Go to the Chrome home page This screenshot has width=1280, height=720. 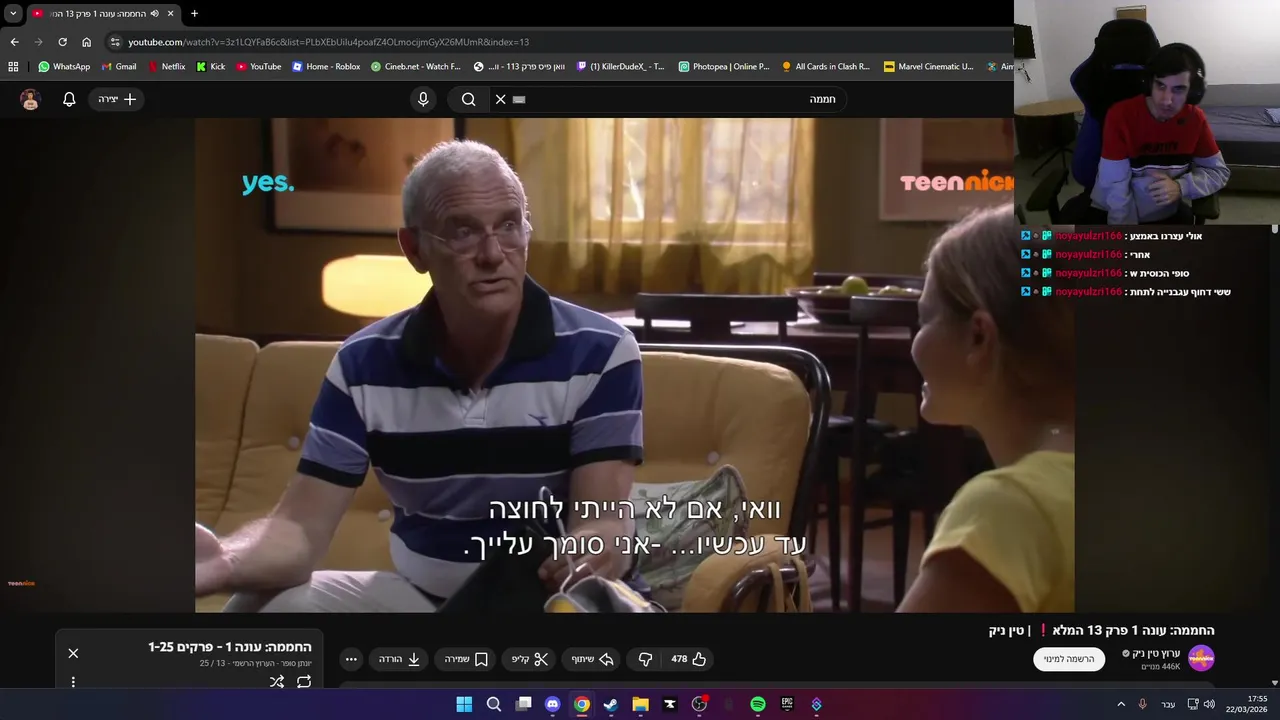[86, 42]
